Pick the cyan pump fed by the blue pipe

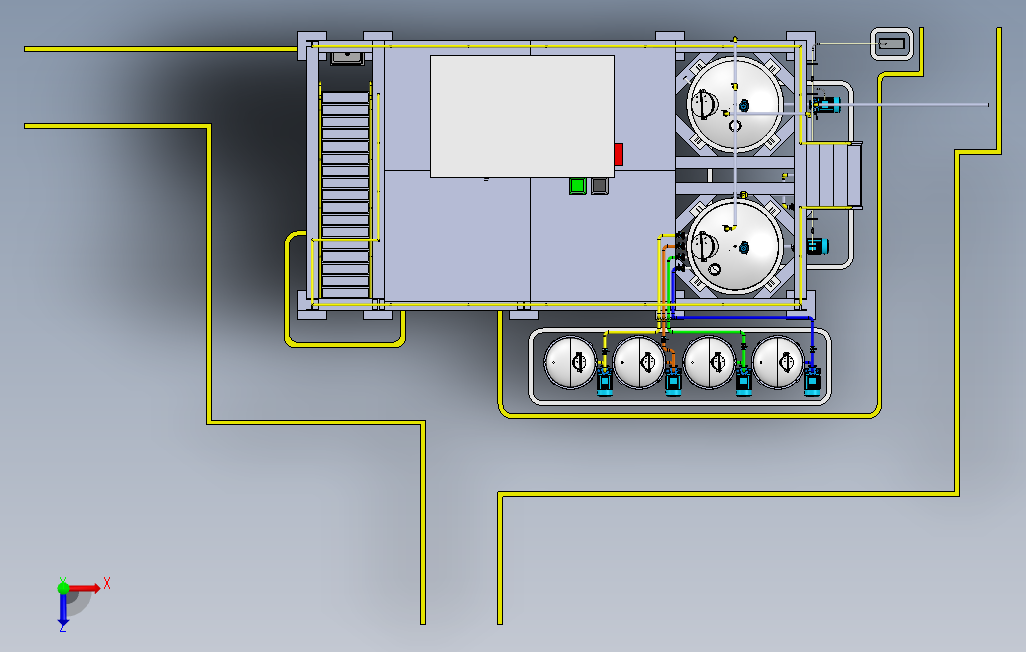coord(812,381)
